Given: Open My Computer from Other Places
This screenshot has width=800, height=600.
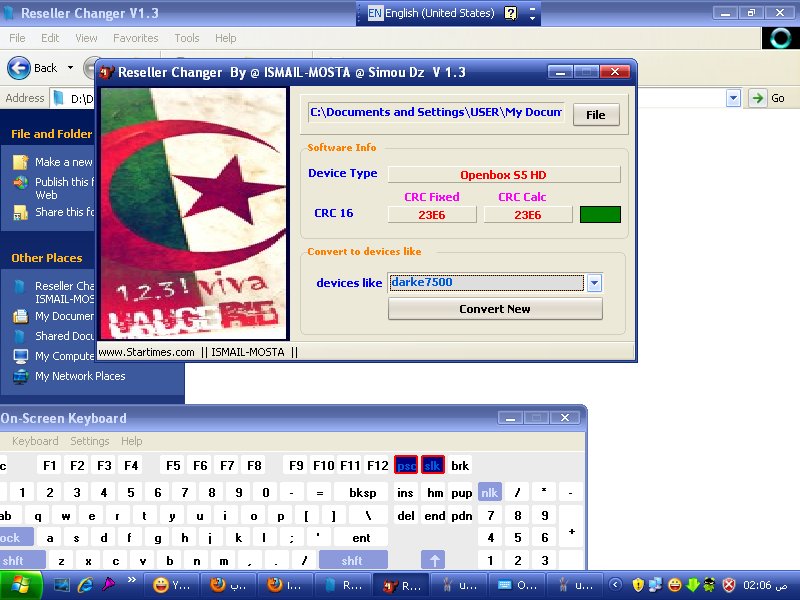Looking at the screenshot, I should pyautogui.click(x=54, y=356).
